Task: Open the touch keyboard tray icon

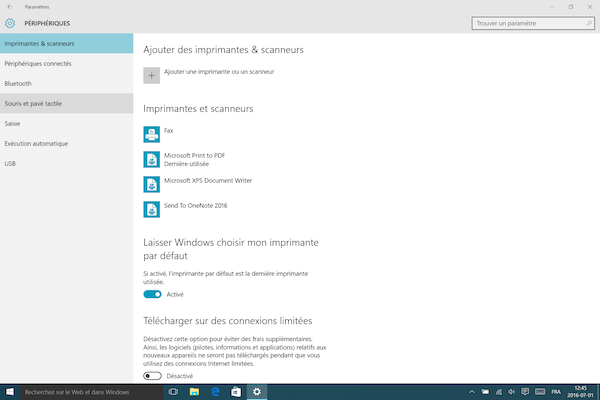Action: tap(540, 392)
